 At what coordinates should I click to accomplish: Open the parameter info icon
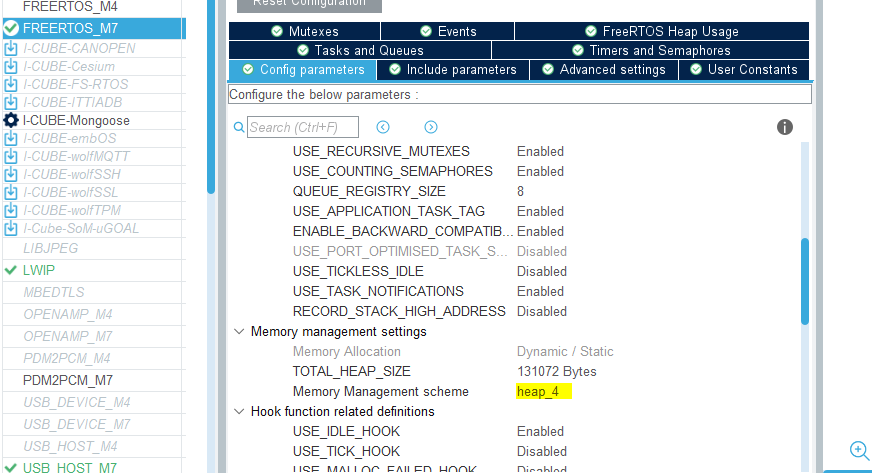pyautogui.click(x=785, y=127)
